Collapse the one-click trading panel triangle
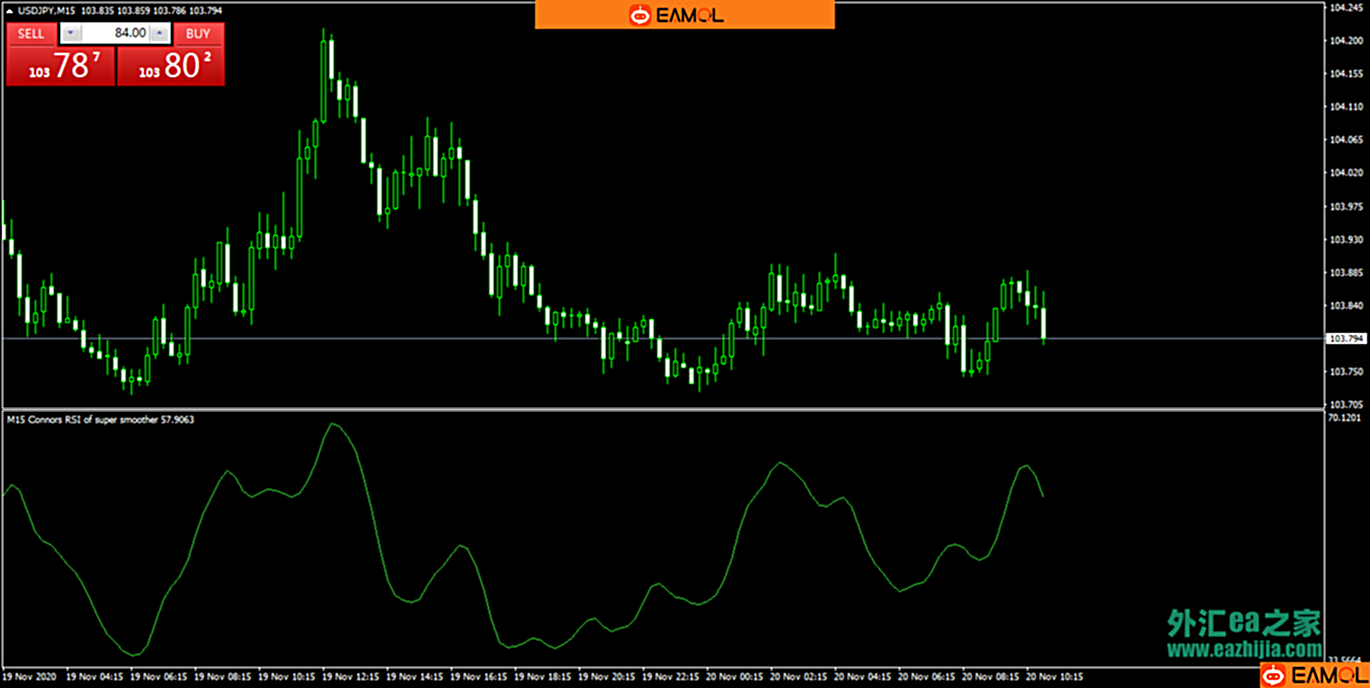The width and height of the screenshot is (1370, 688). pyautogui.click(x=9, y=11)
